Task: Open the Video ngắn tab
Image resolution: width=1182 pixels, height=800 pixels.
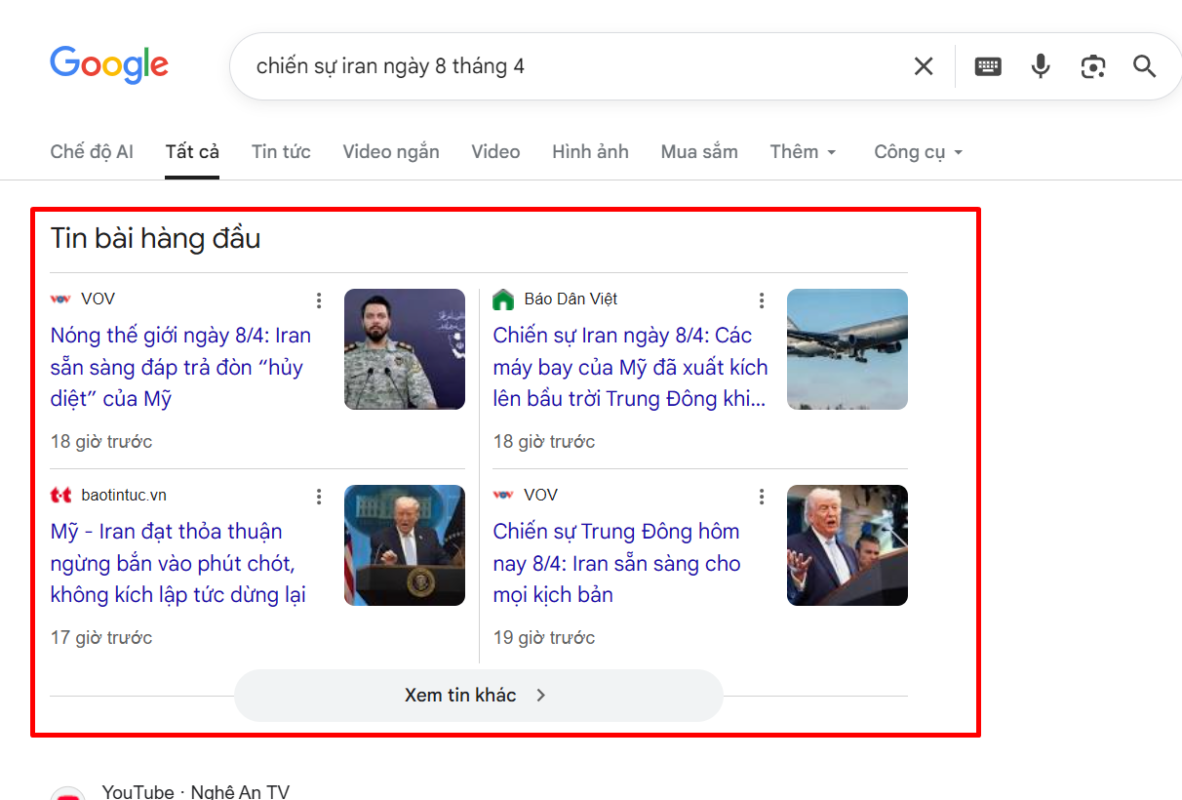Action: tap(391, 152)
